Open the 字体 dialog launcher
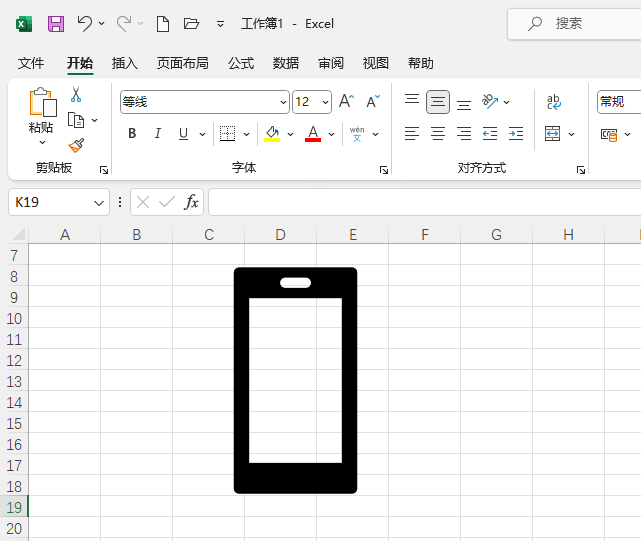The width and height of the screenshot is (641, 541). pos(383,170)
